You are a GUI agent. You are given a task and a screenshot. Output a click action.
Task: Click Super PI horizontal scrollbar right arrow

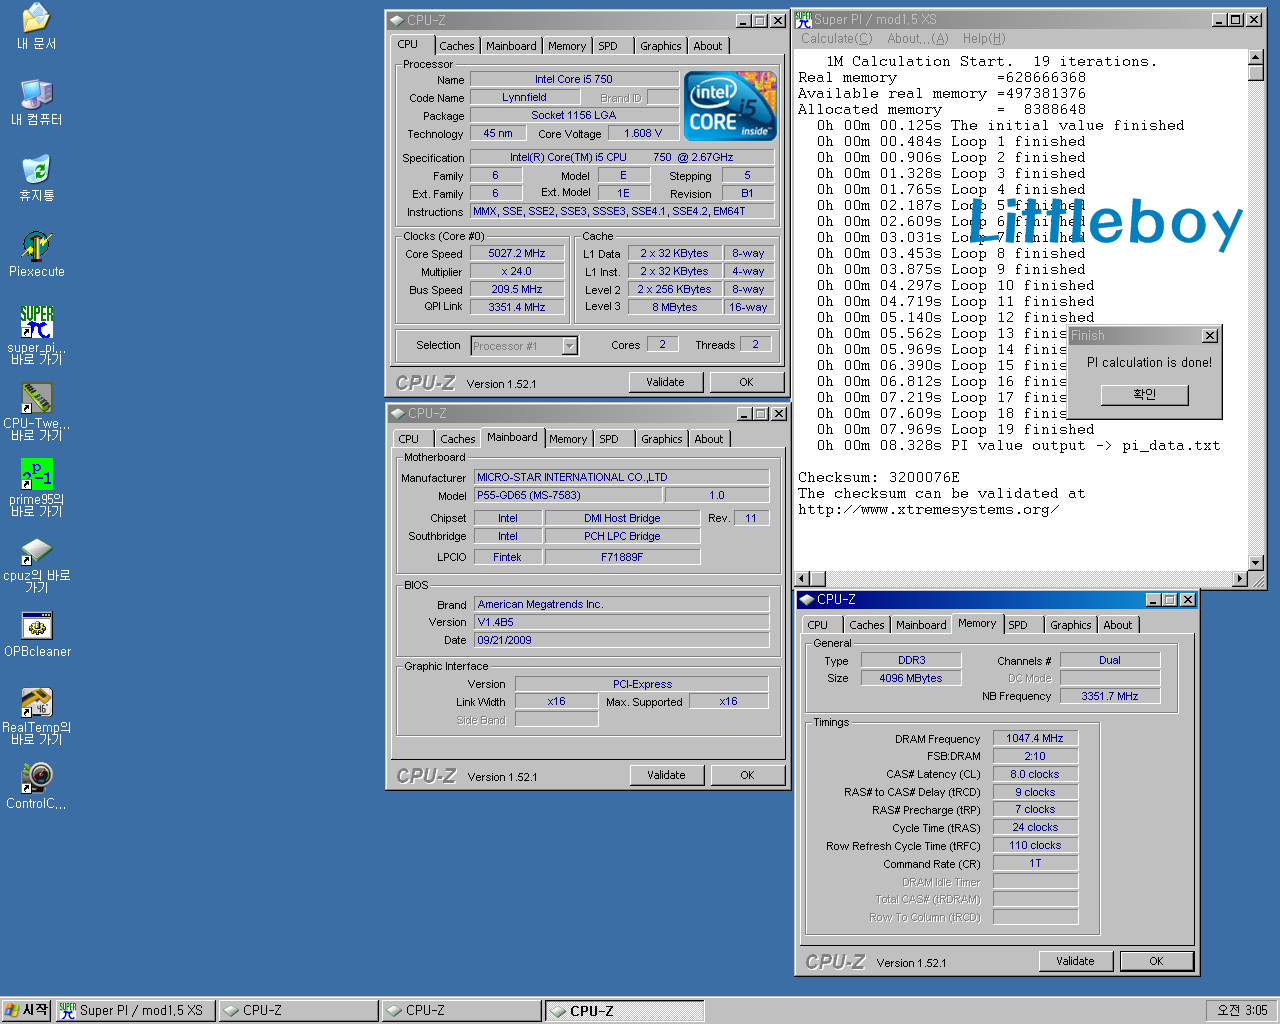click(x=1241, y=579)
